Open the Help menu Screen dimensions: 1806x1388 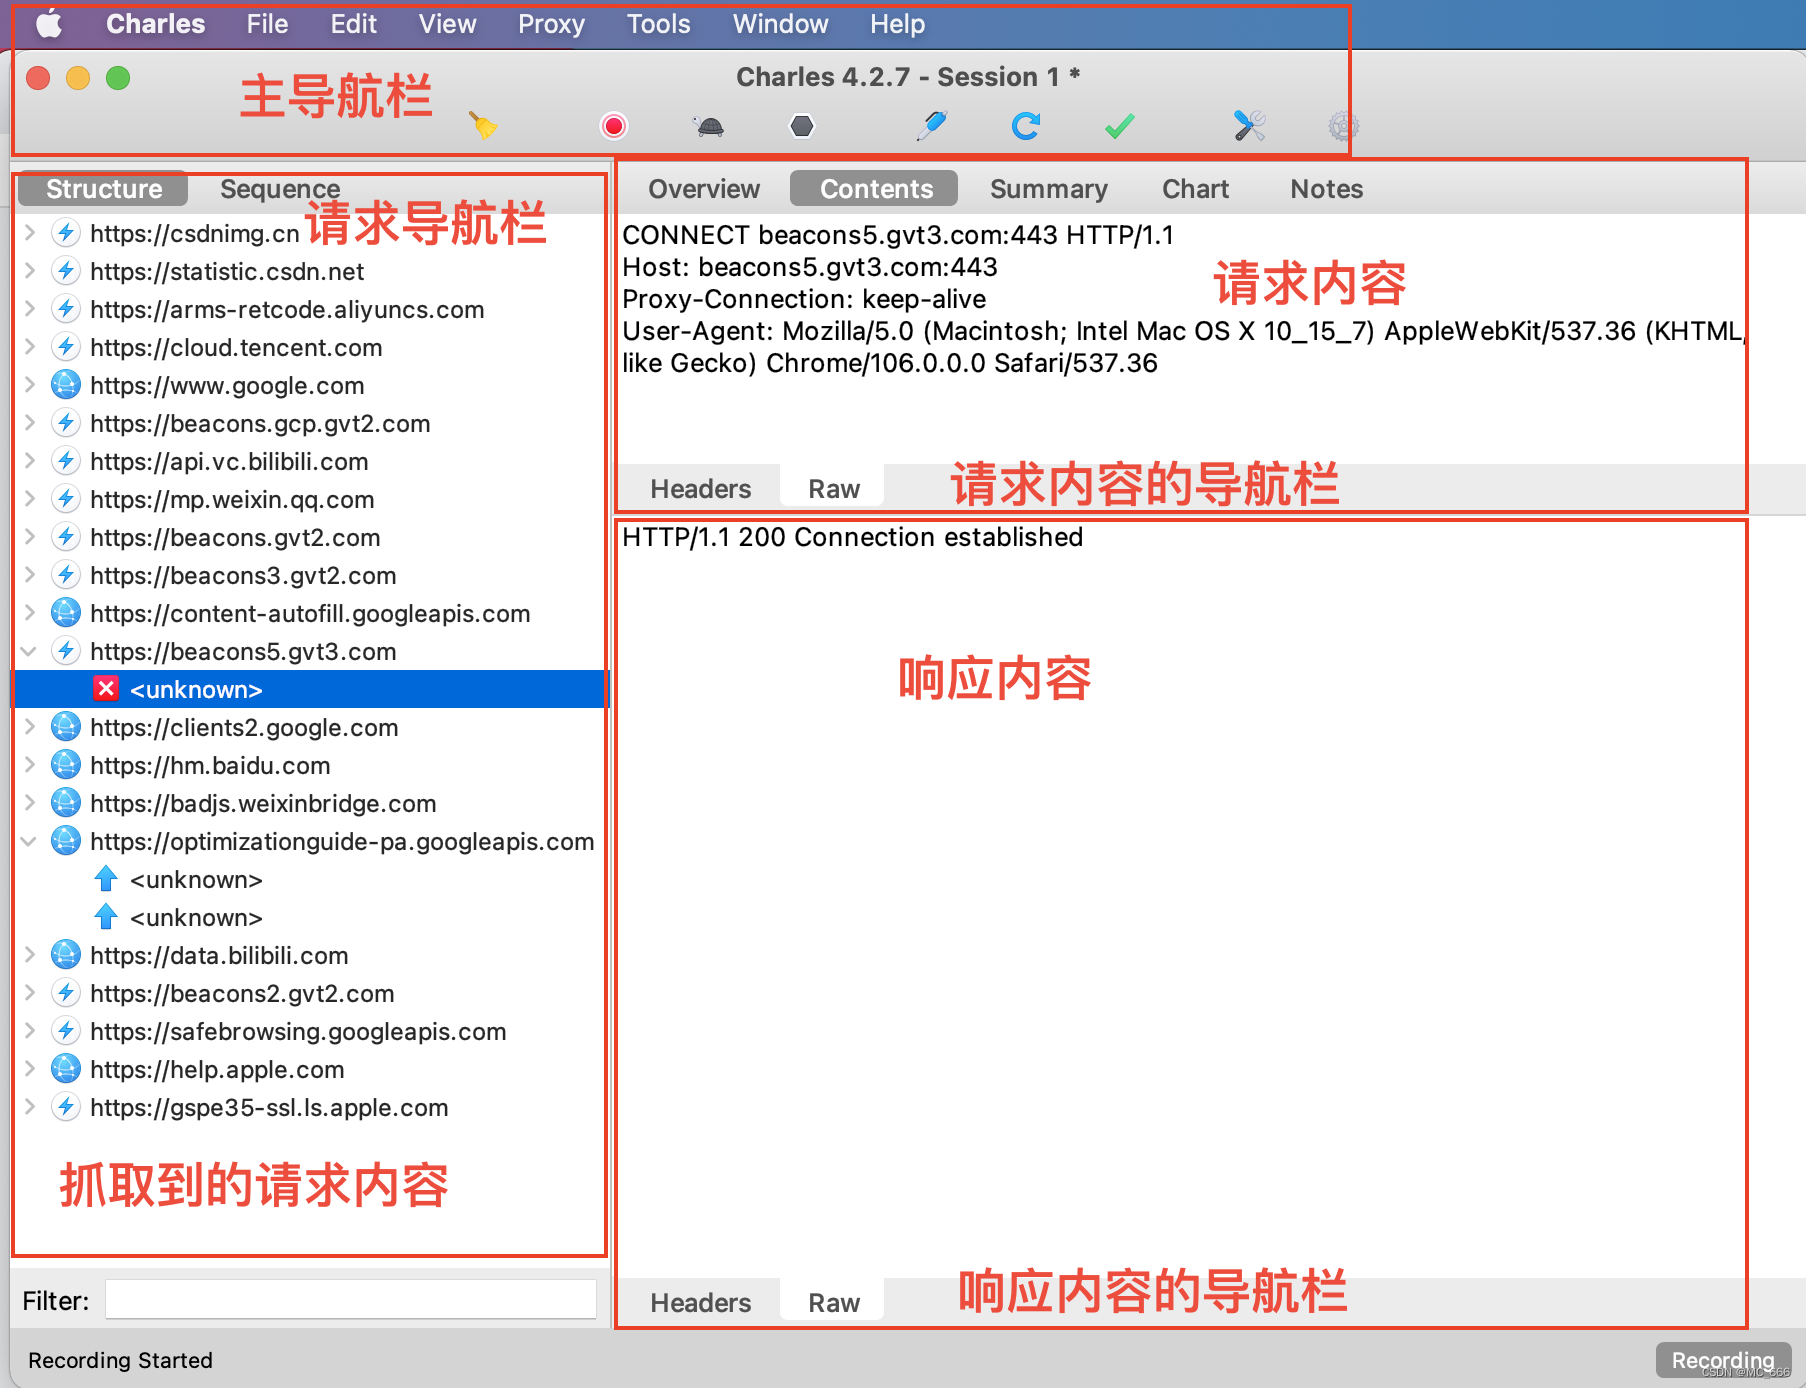pos(897,24)
